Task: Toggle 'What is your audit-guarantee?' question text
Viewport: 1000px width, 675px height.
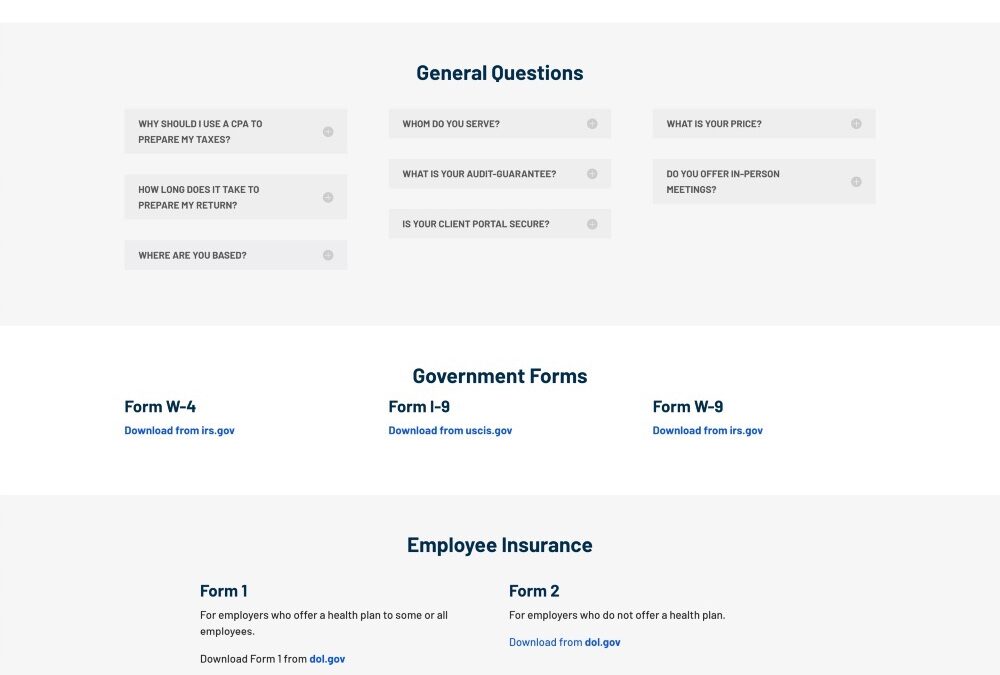Action: (479, 174)
